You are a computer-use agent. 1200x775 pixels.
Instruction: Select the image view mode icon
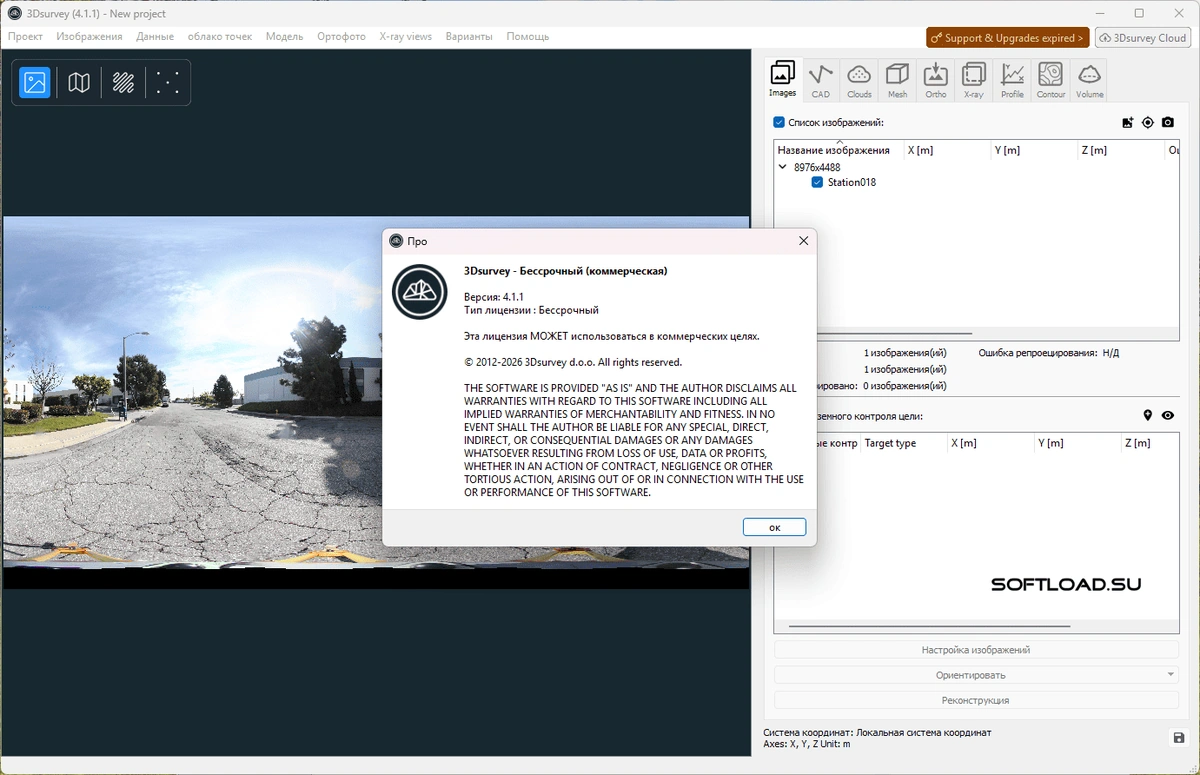point(35,82)
